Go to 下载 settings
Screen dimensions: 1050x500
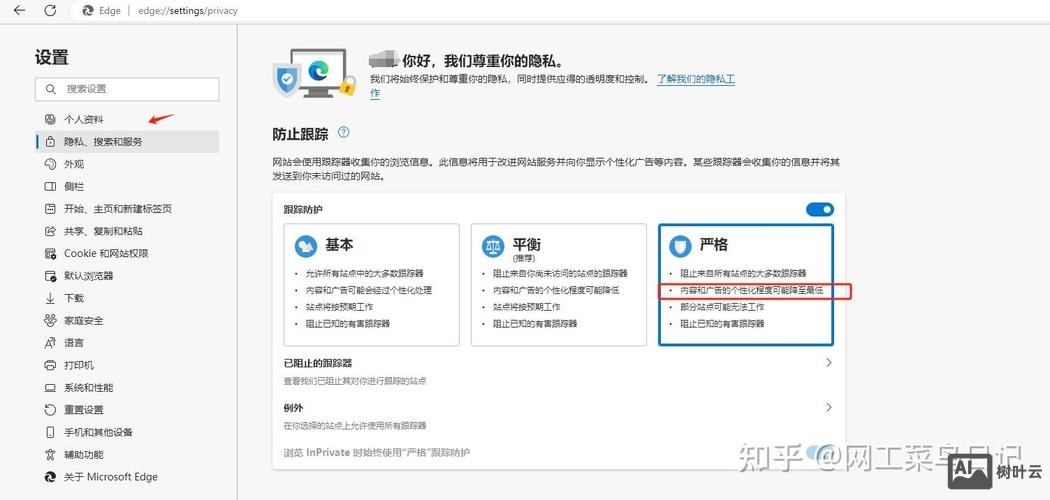(127, 299)
